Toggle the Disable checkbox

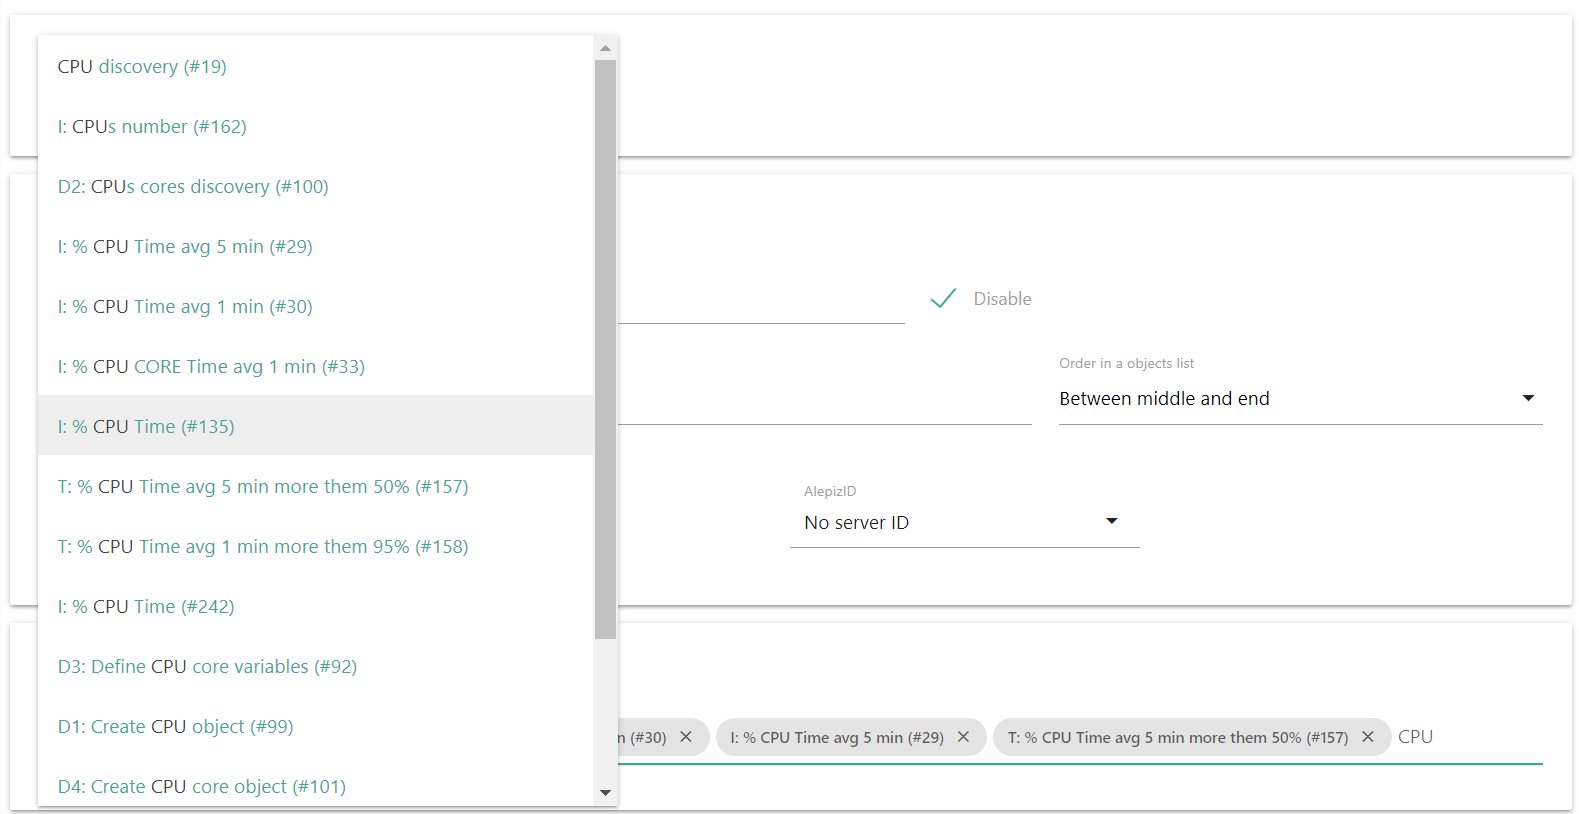tap(943, 299)
